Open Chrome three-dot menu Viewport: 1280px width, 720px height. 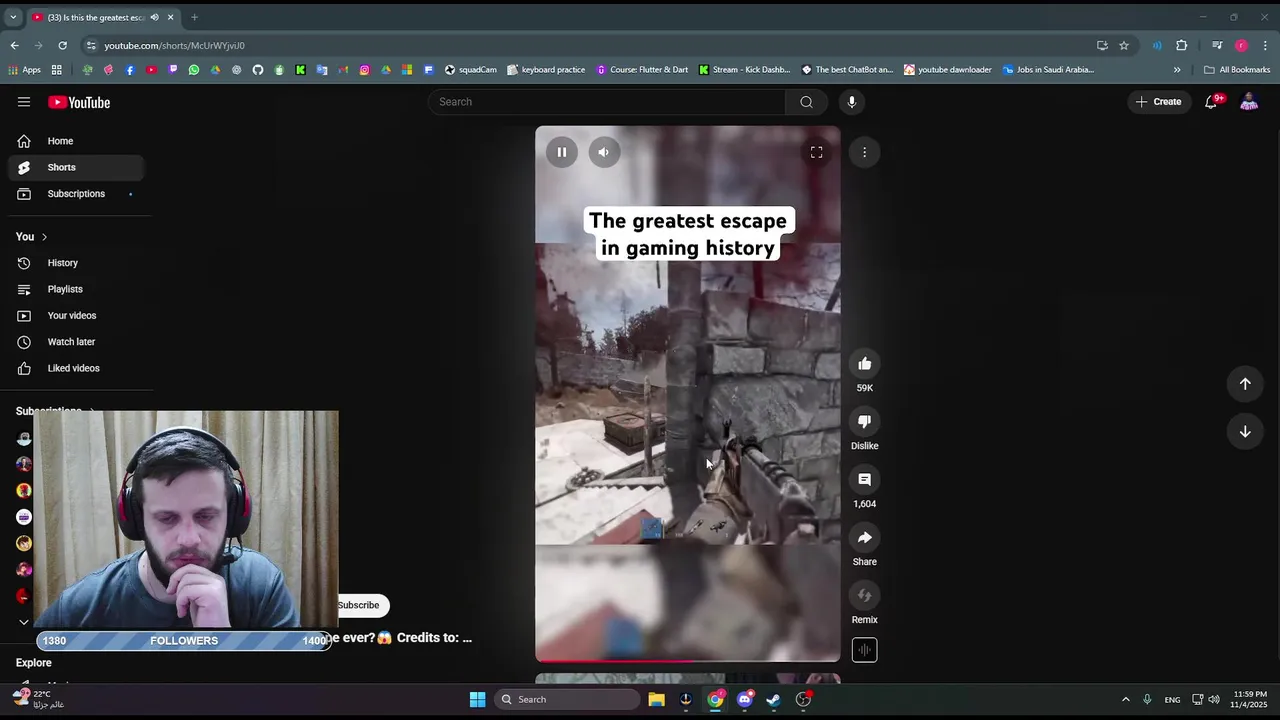coord(1265,45)
